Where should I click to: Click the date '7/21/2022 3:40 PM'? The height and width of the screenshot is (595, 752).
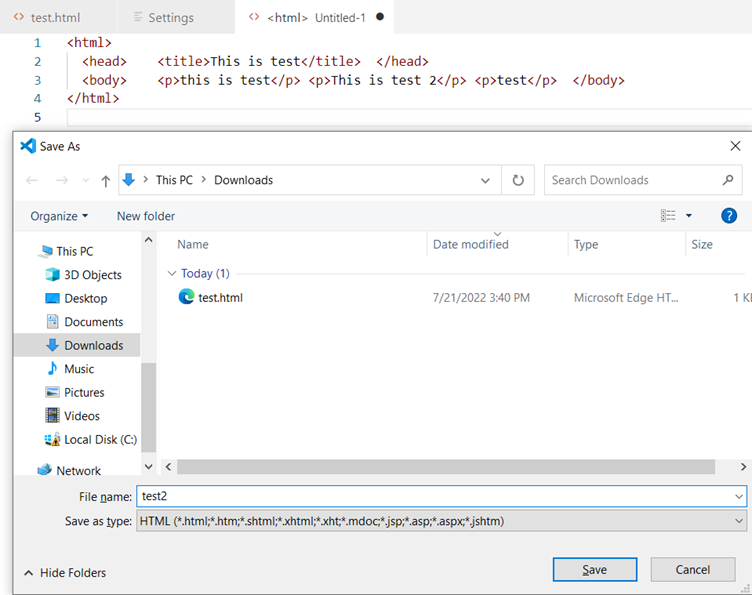pyautogui.click(x=481, y=298)
